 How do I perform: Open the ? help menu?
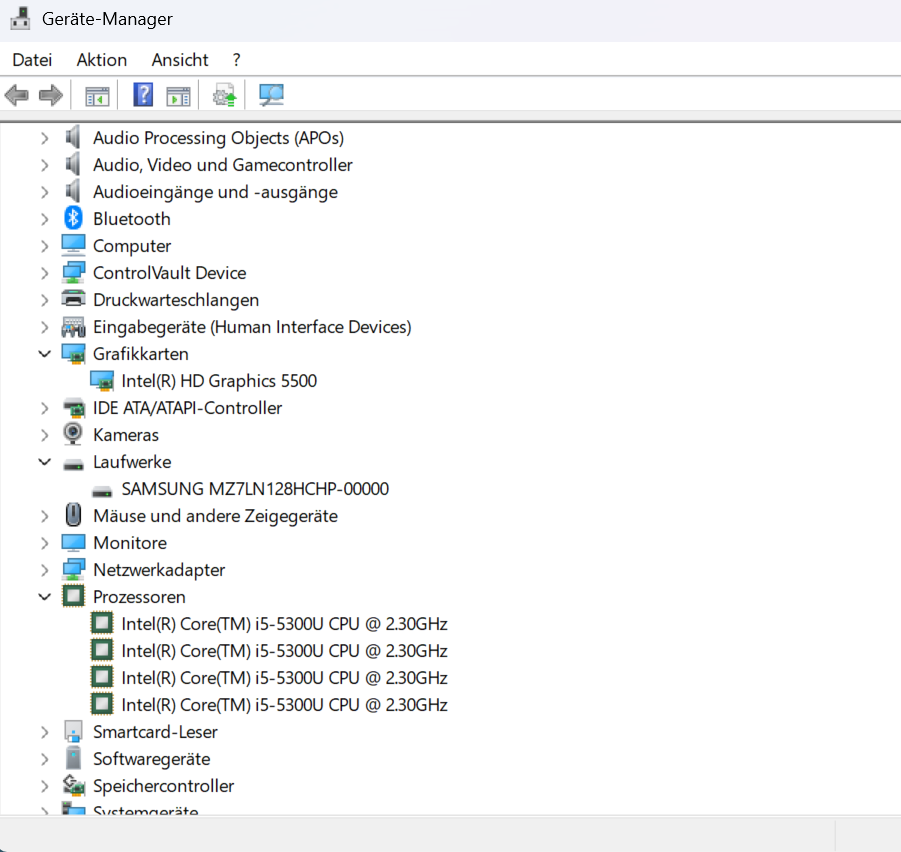[237, 60]
